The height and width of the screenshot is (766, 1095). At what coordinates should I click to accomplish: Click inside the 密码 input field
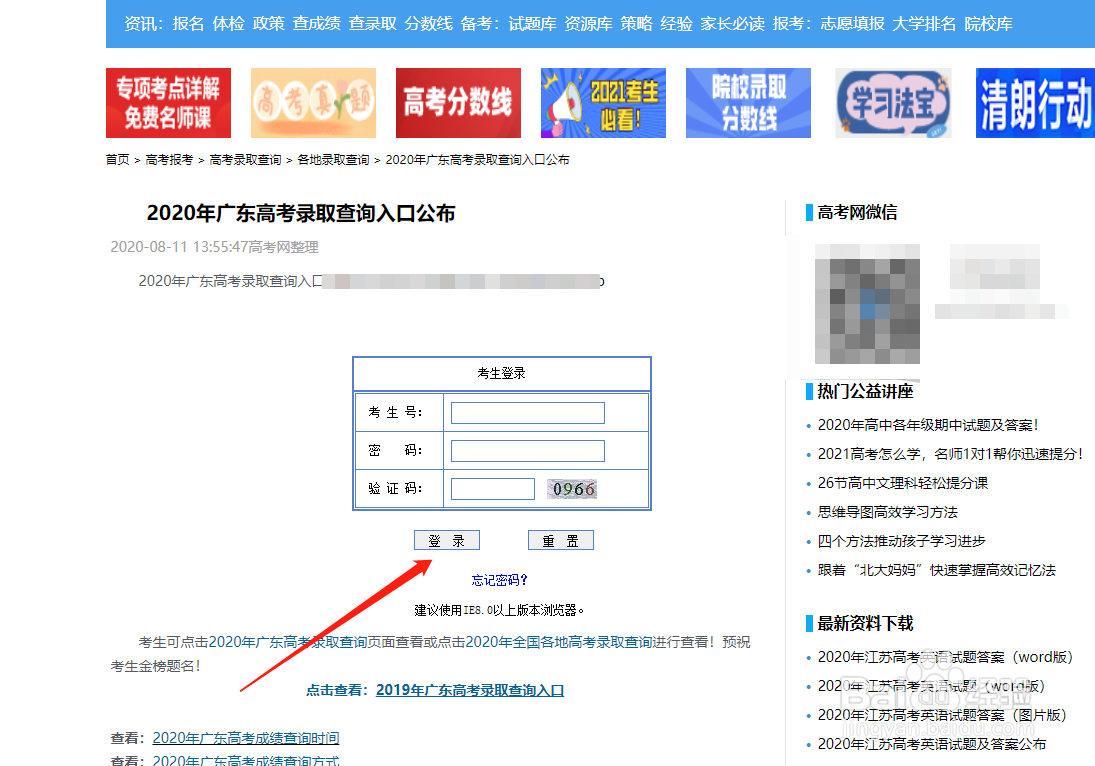528,450
